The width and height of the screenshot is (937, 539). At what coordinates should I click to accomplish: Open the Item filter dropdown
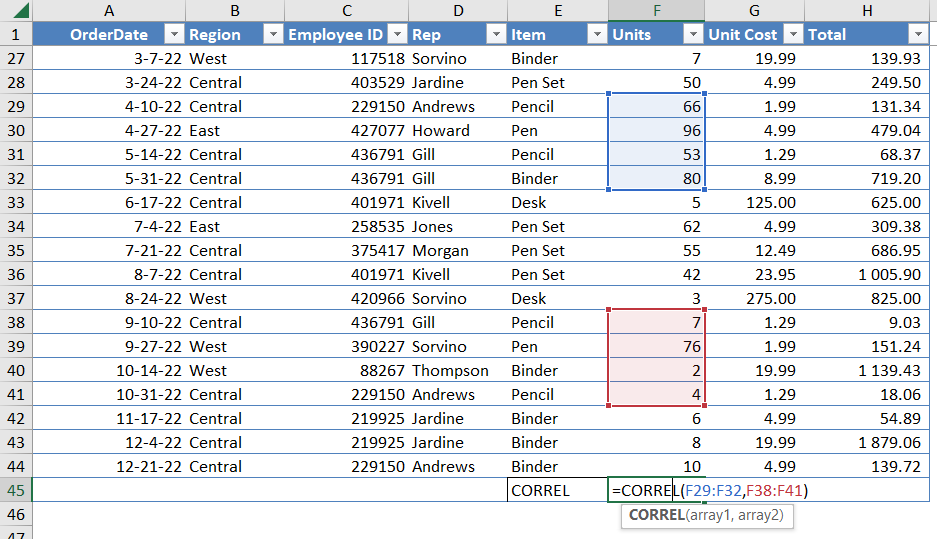tap(597, 35)
